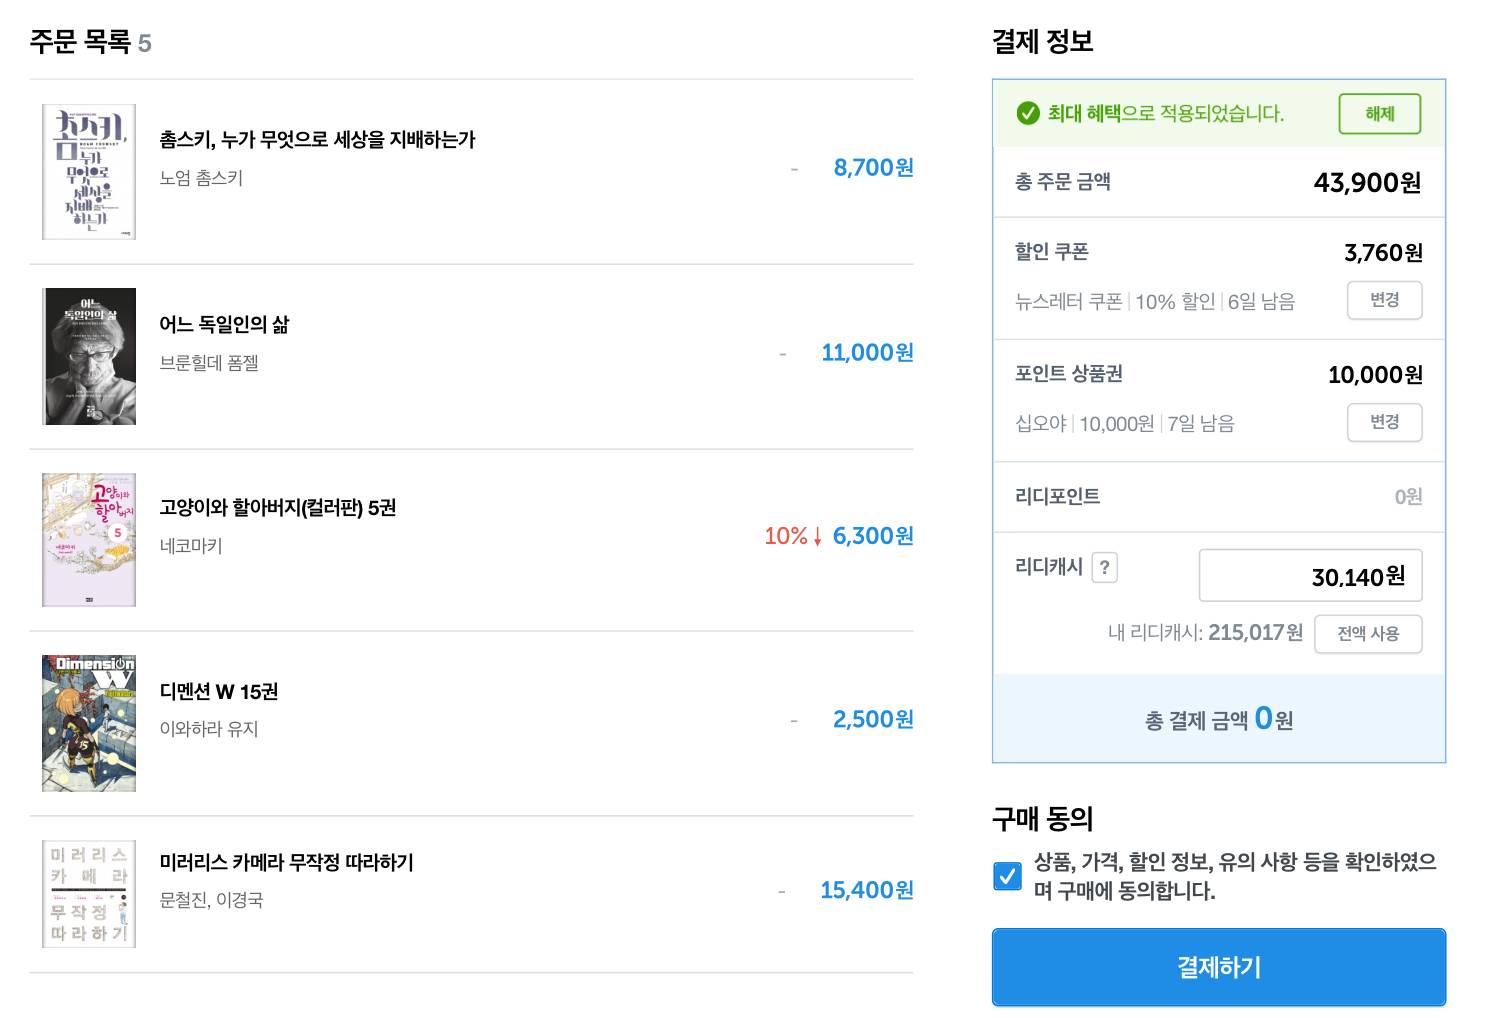Click the book title 어느 독일인의 삶
The height and width of the screenshot is (1026, 1506).
224,325
